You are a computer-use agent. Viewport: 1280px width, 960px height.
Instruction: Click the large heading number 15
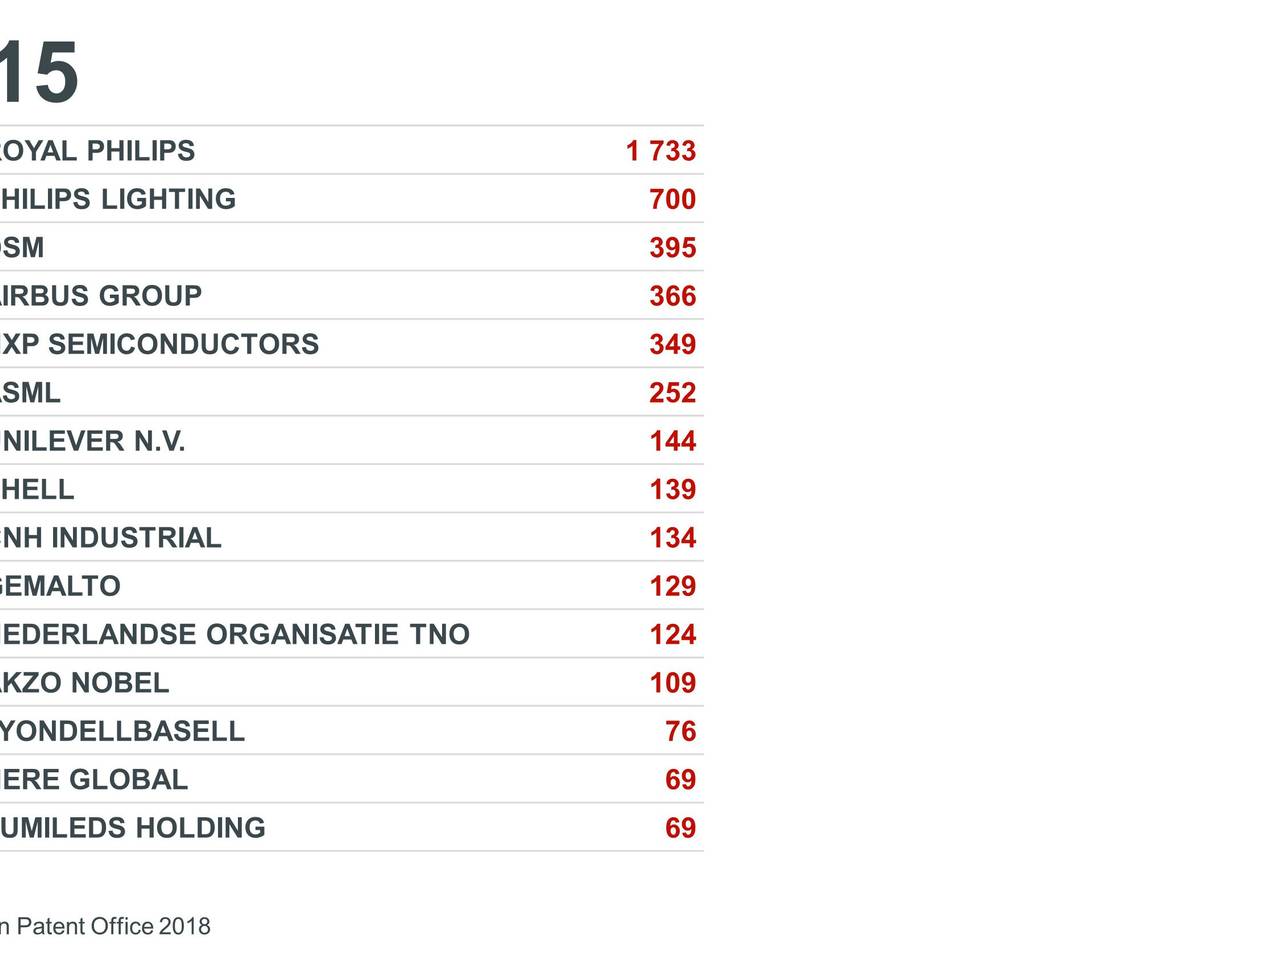[38, 72]
